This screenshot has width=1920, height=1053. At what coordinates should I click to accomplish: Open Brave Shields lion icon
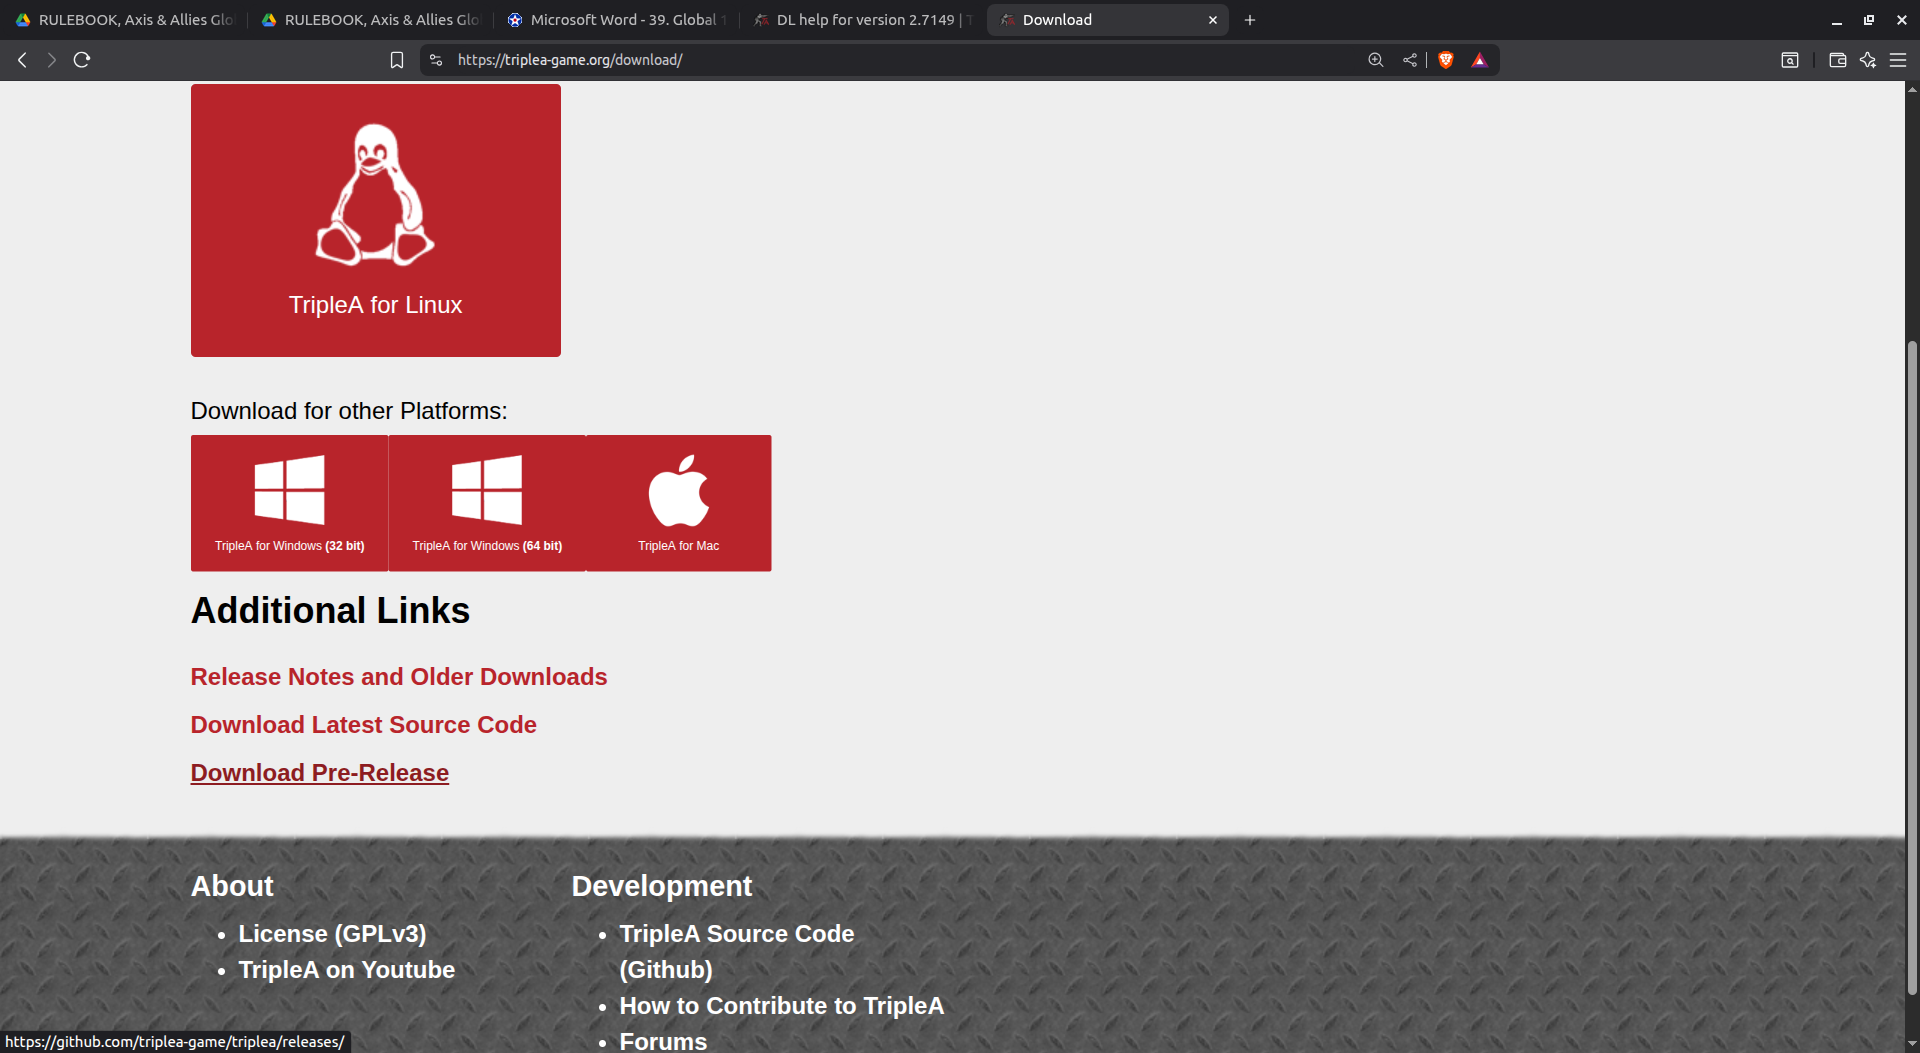pos(1446,60)
